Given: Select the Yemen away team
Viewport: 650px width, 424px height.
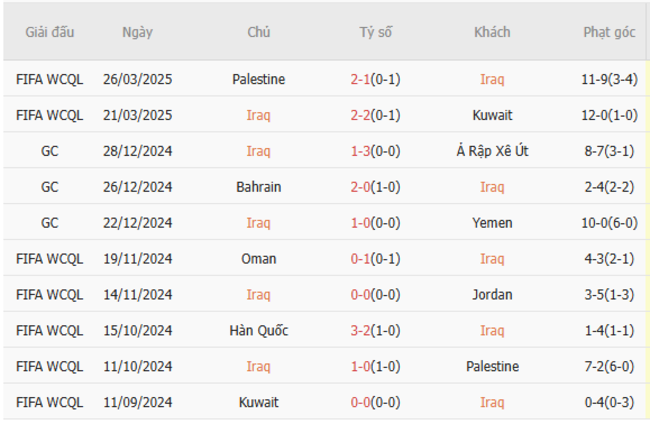Looking at the screenshot, I should point(492,223).
